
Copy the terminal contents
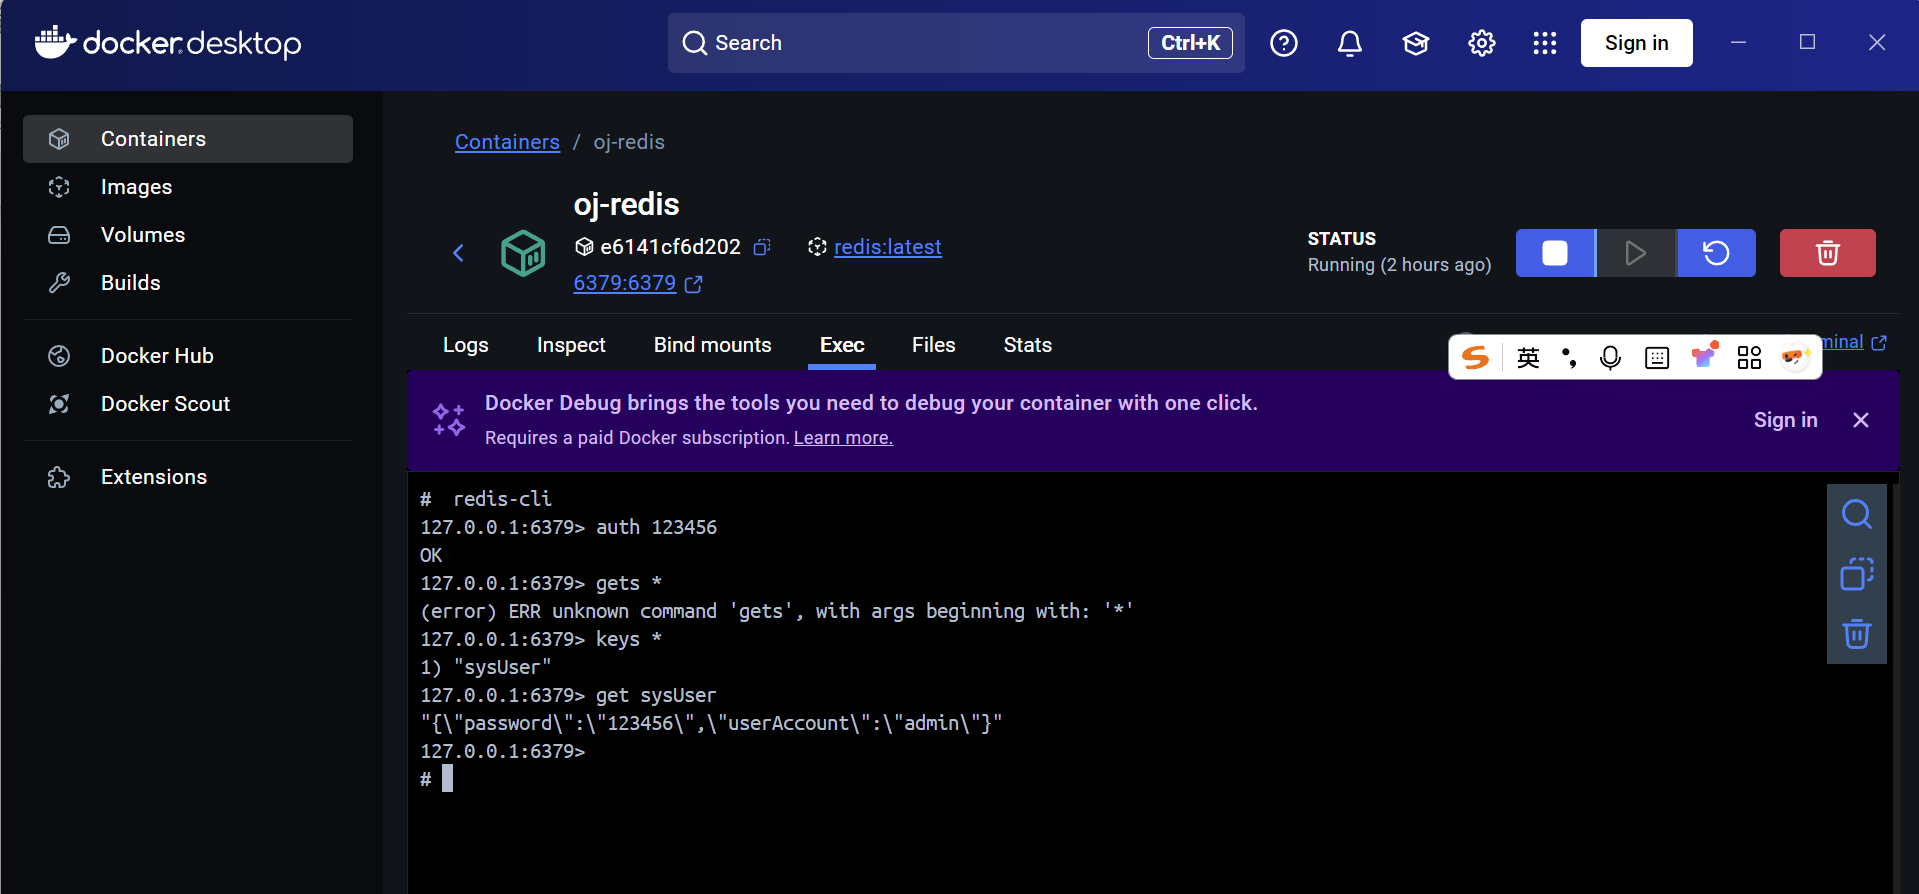pyautogui.click(x=1857, y=574)
